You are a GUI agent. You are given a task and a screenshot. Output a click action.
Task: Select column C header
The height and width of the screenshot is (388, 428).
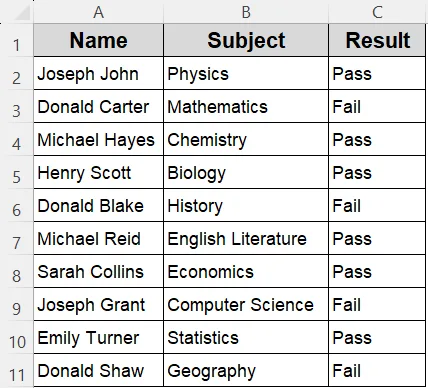pyautogui.click(x=377, y=12)
